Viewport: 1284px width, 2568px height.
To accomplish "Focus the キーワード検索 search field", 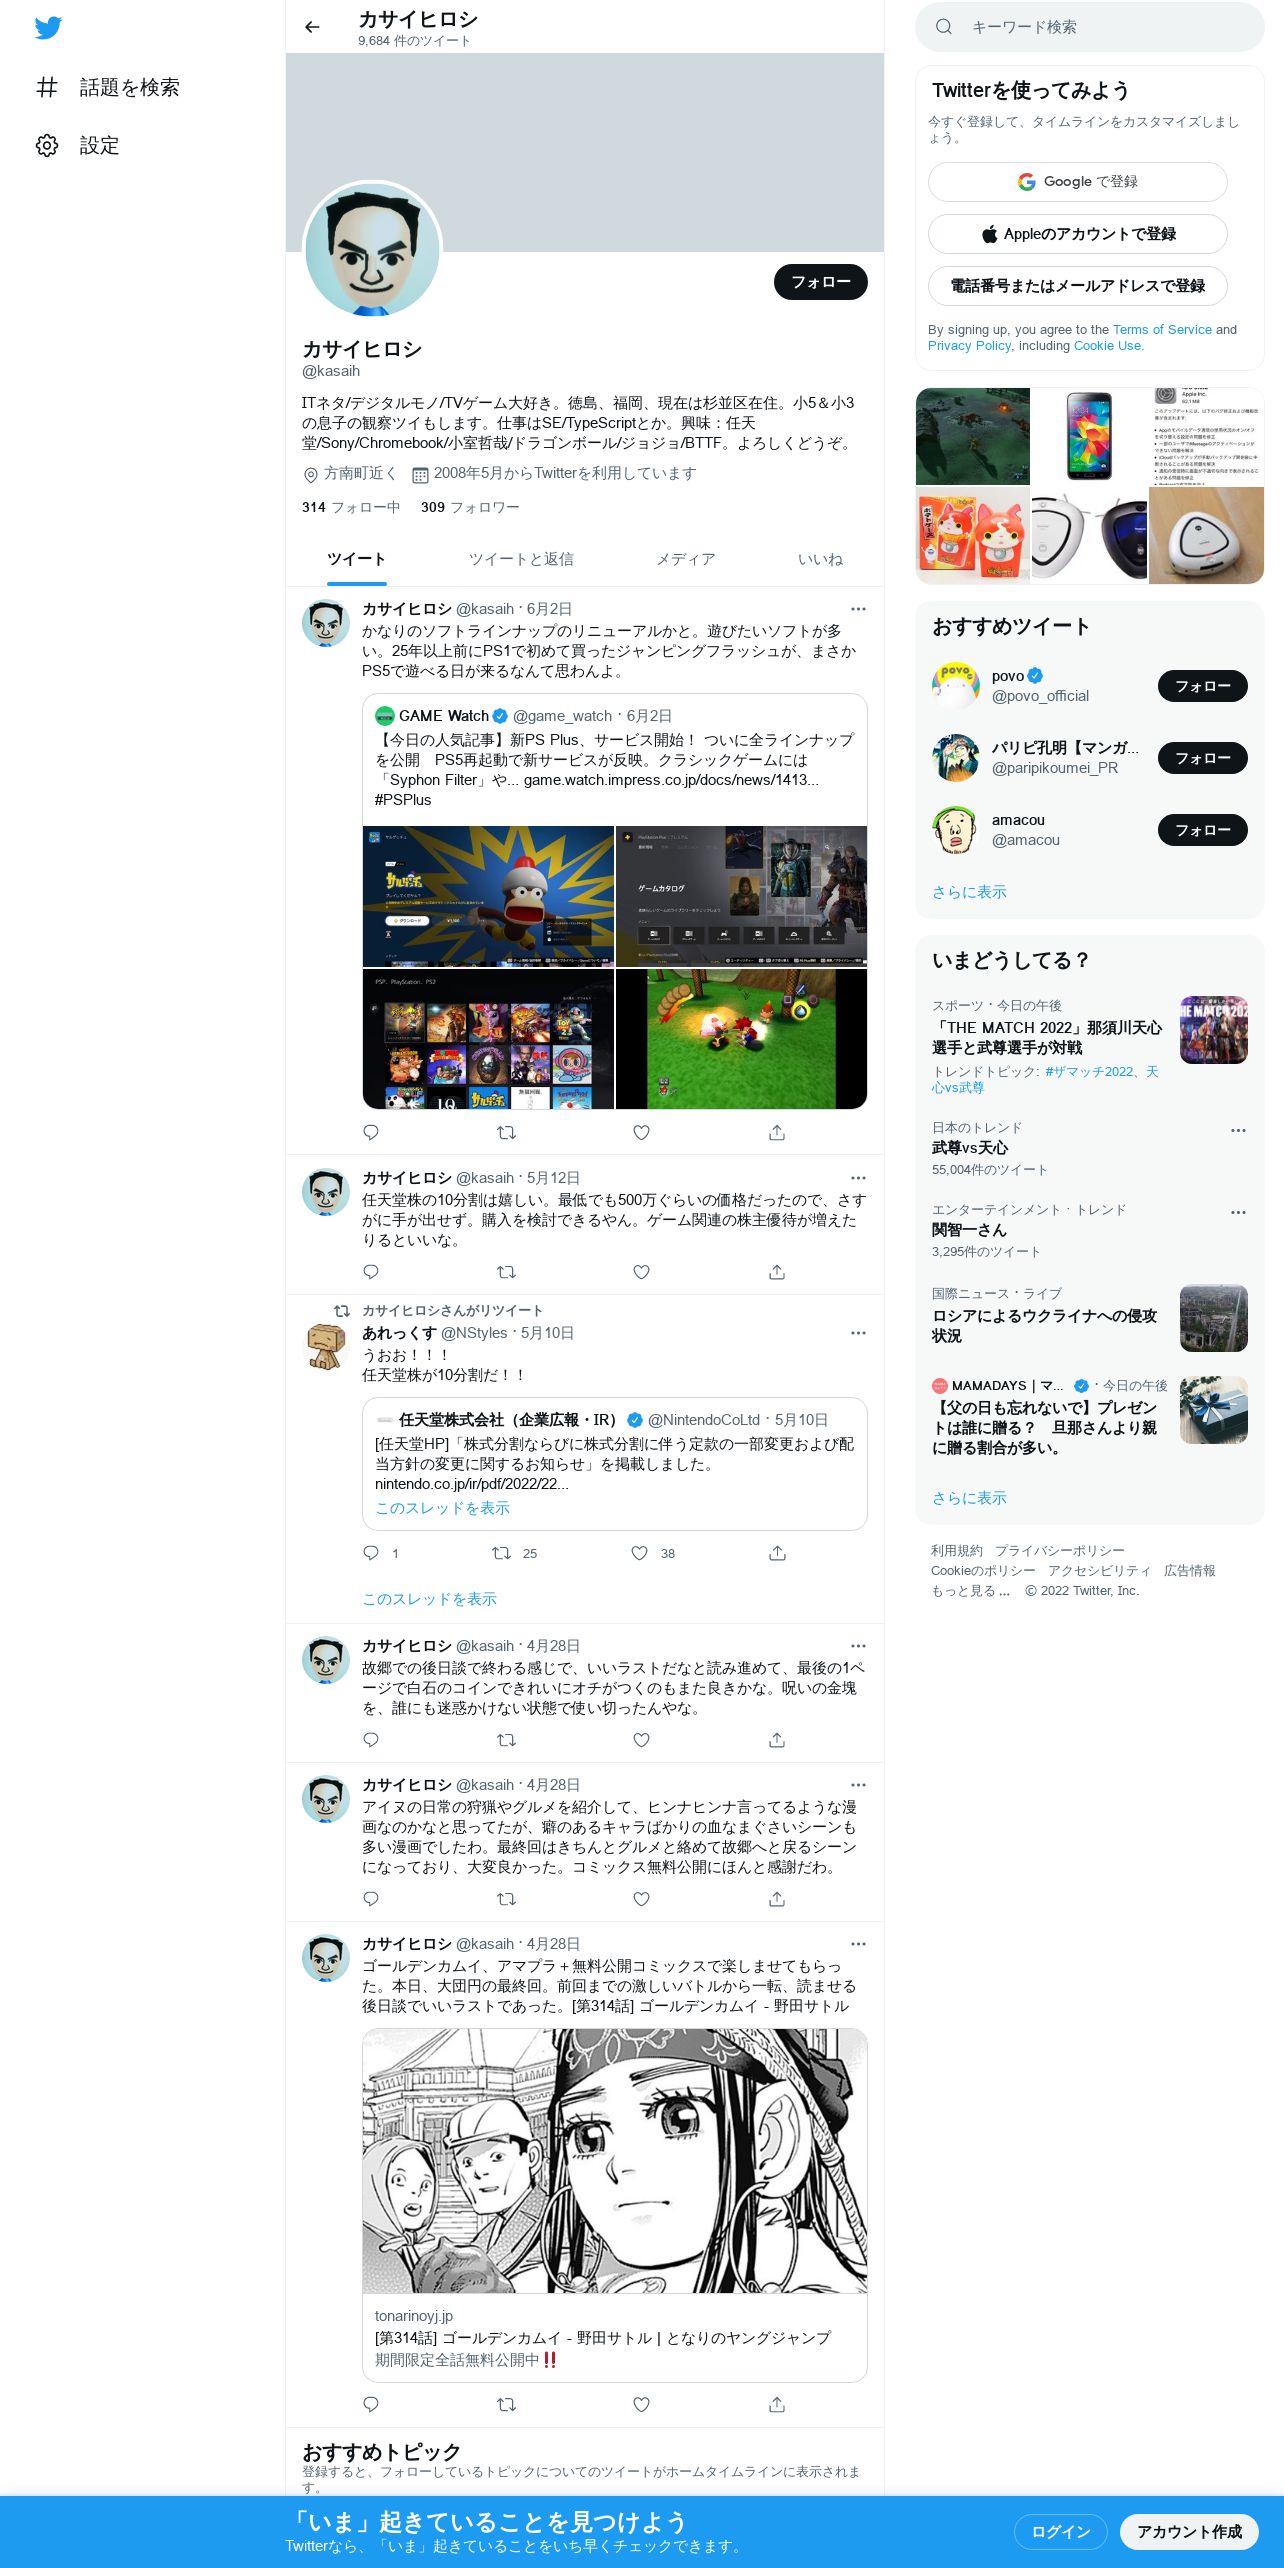I will 1090,27.
